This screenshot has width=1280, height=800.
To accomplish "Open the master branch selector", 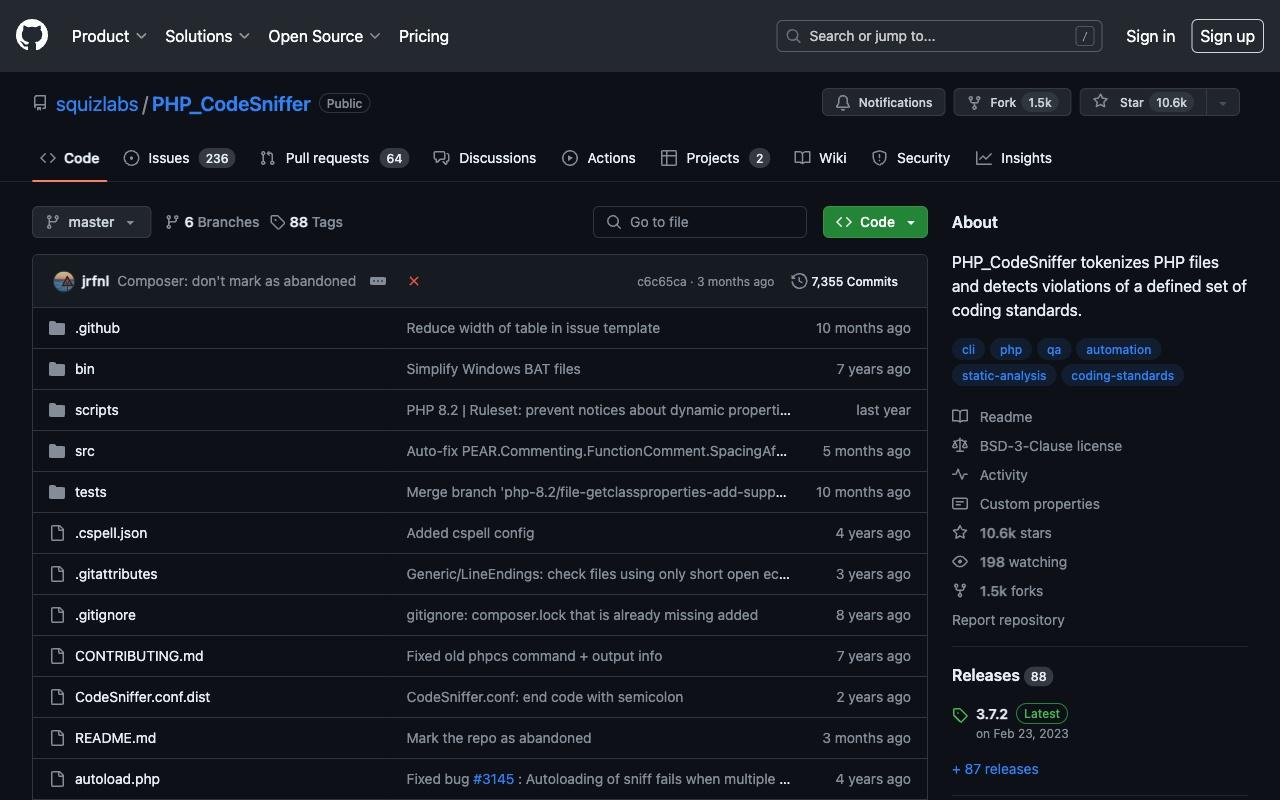I will pos(91,222).
